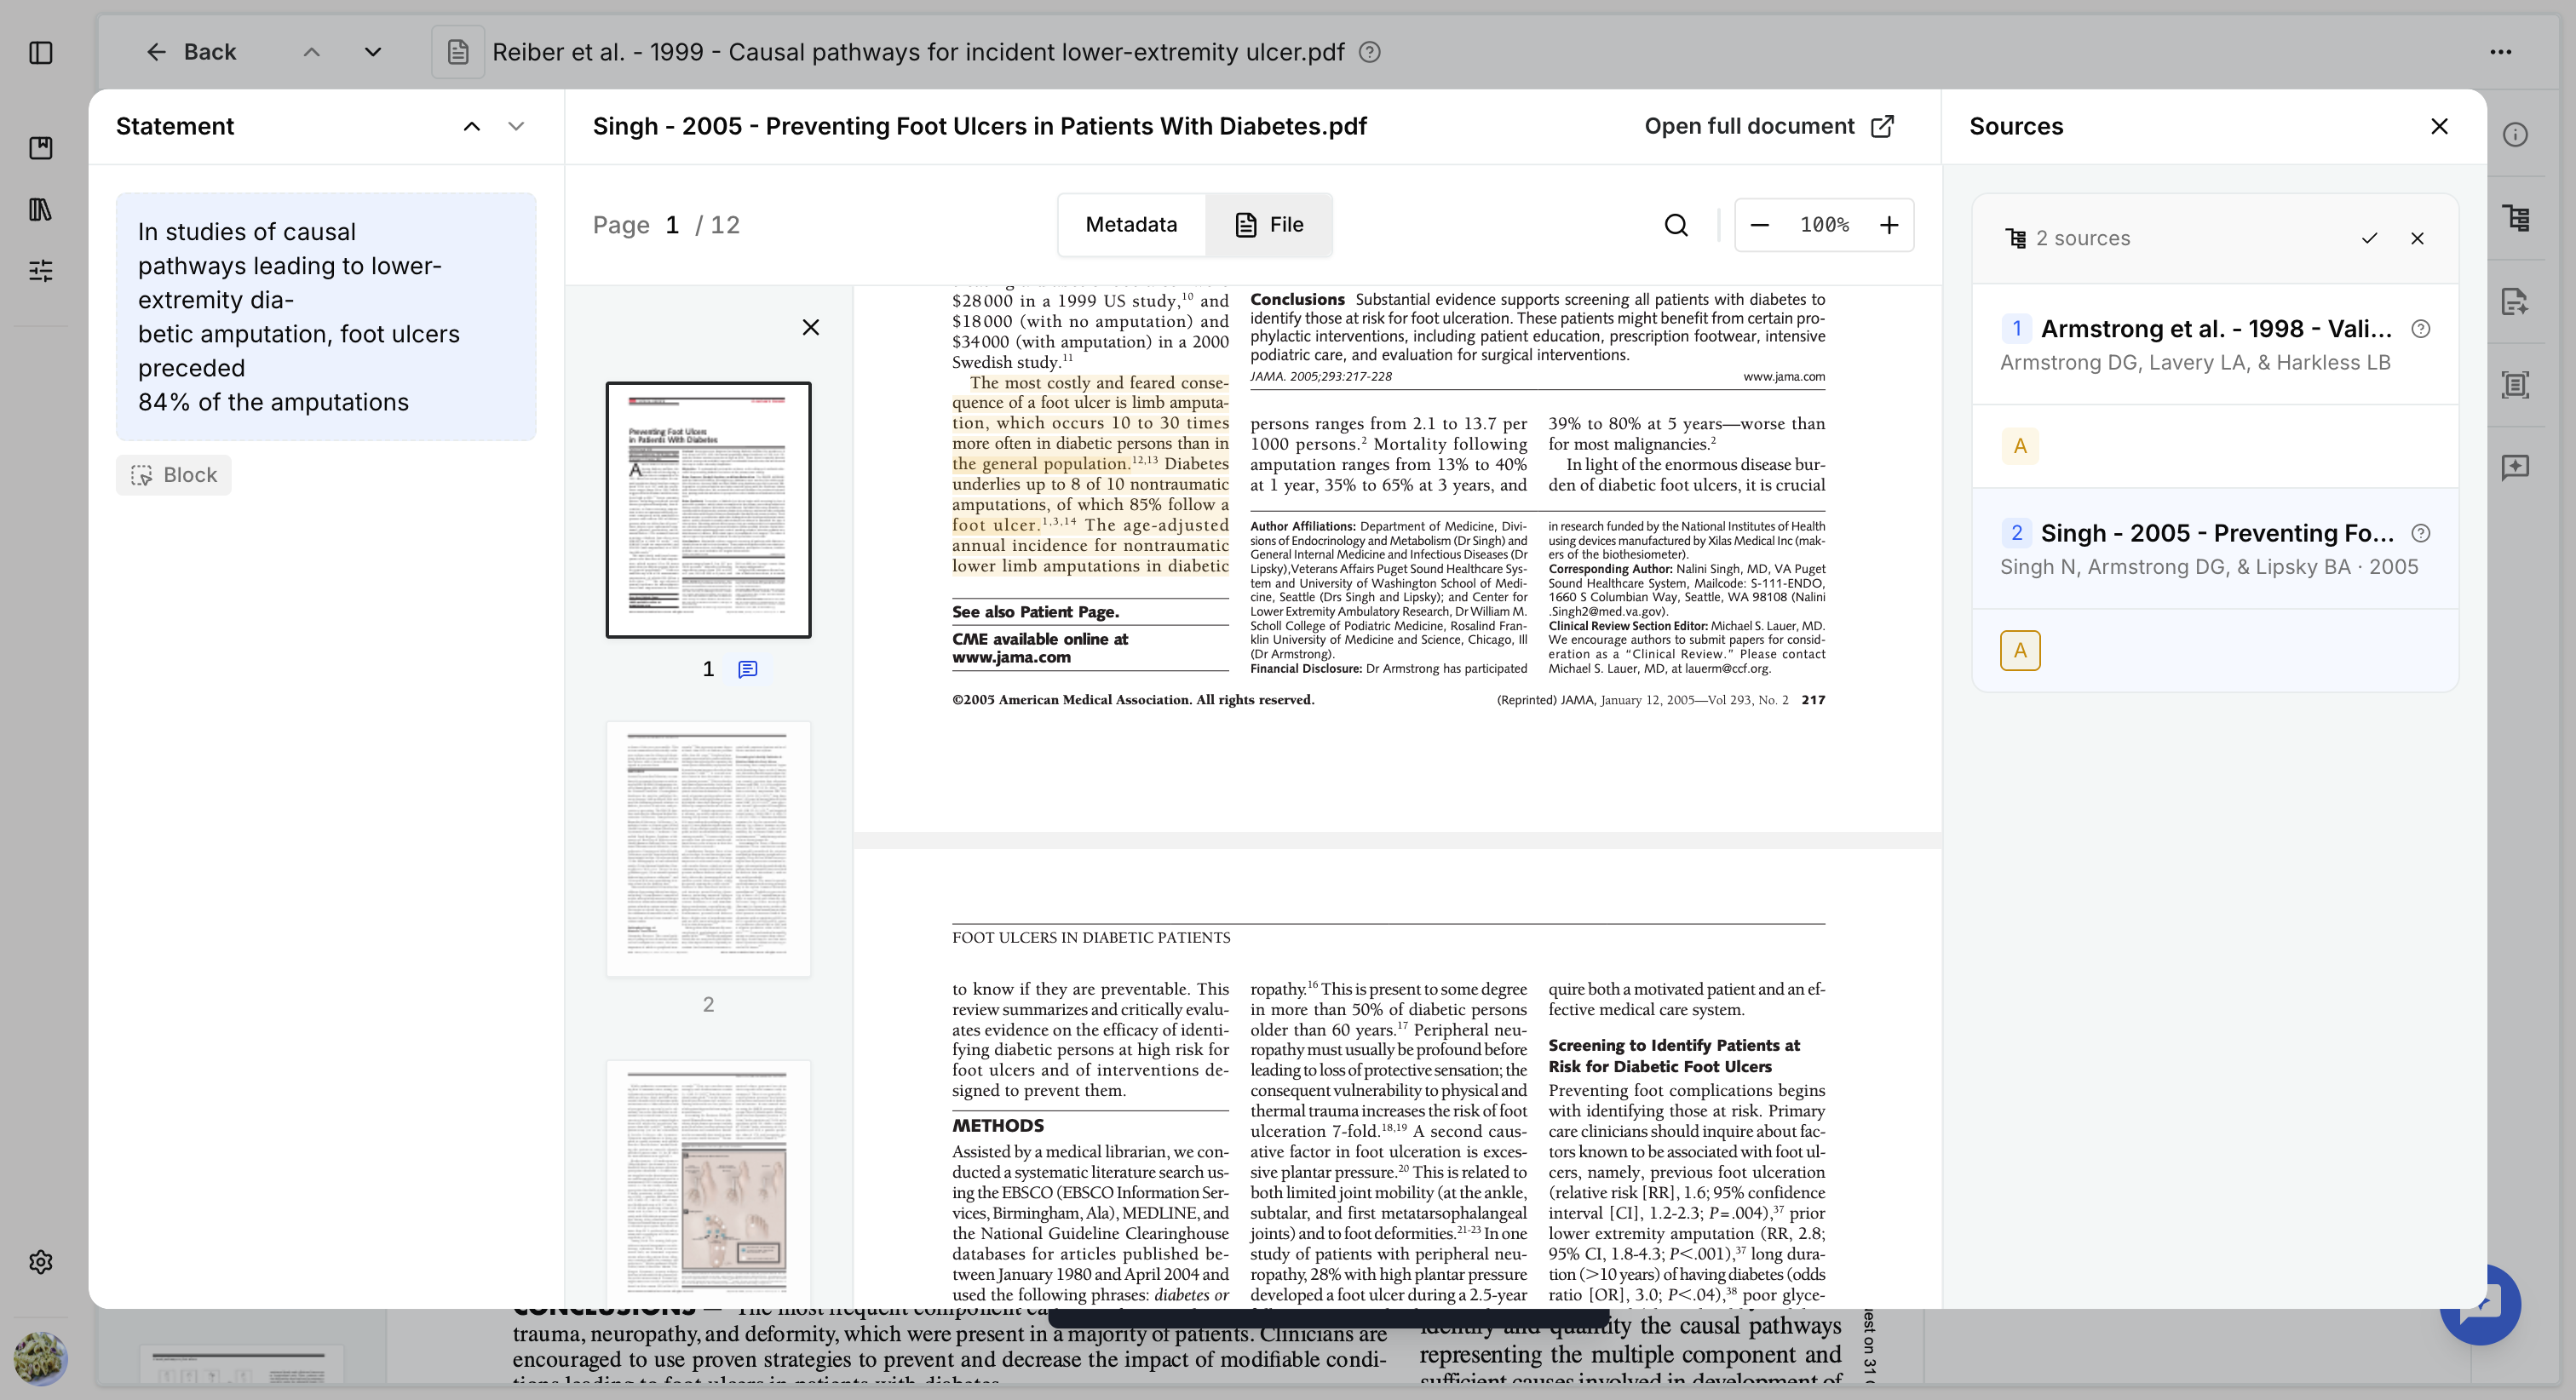
Task: Click help icon next to Singh source
Action: click(x=2421, y=533)
